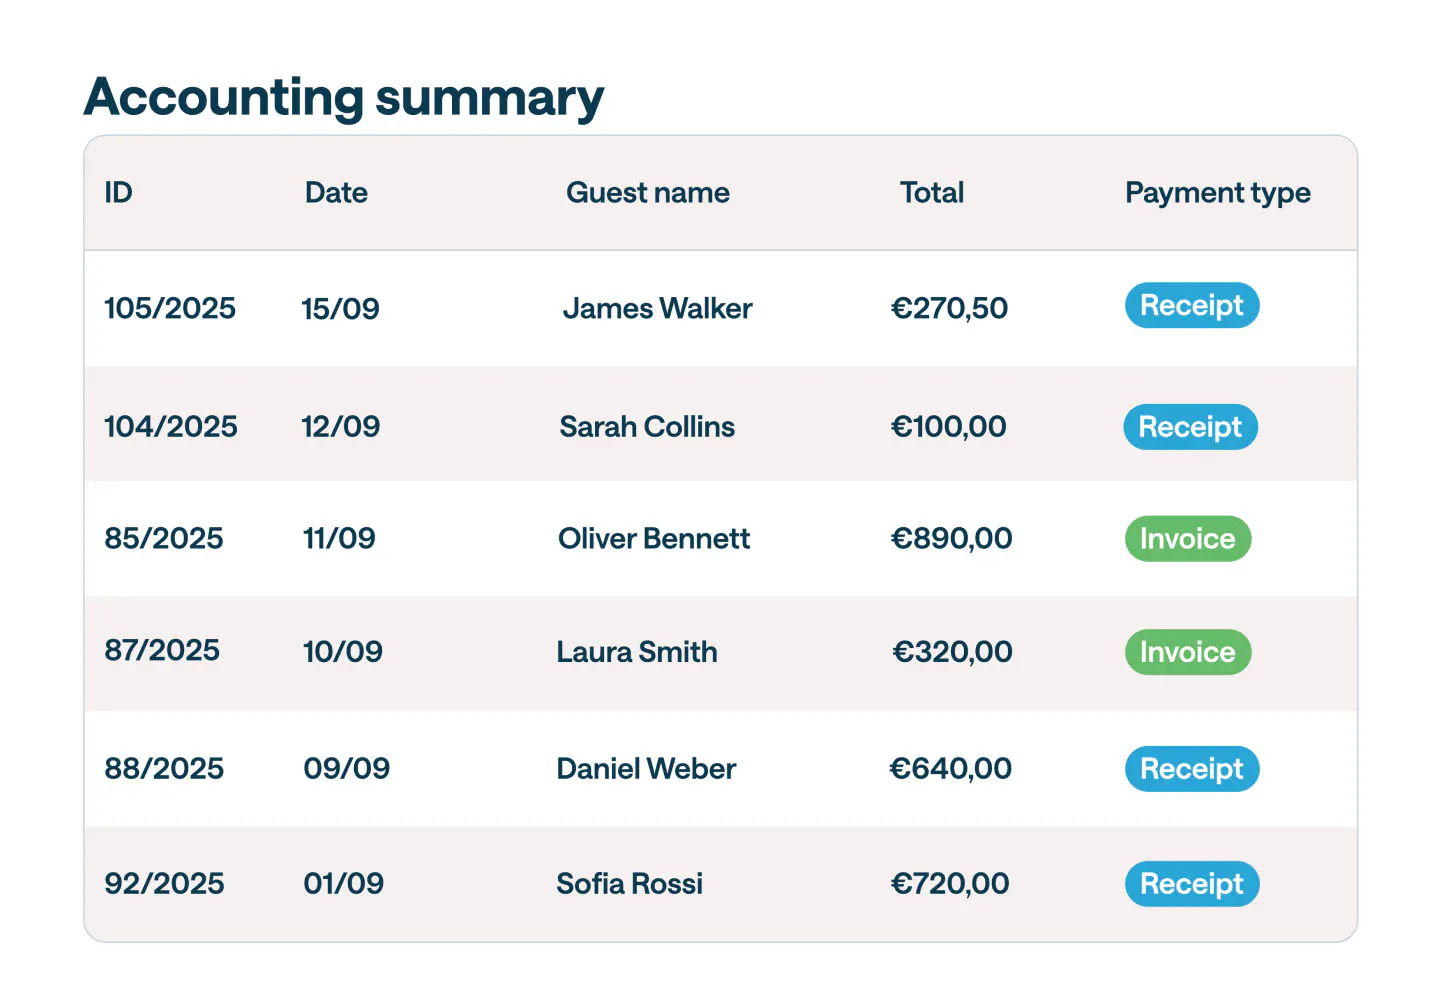
Task: Click the Receipt badge for Sarah Collins
Action: [x=1190, y=427]
